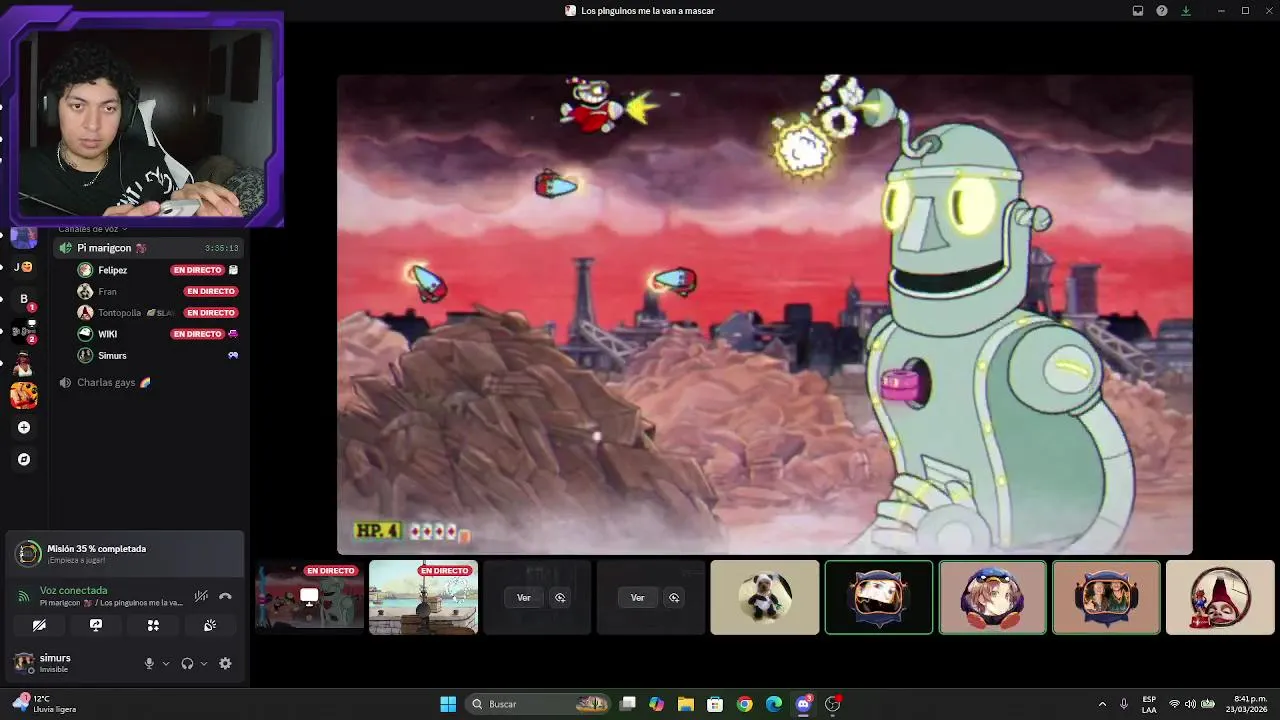Click the Add a Server plus icon
Viewport: 1280px width, 720px height.
pos(24,427)
